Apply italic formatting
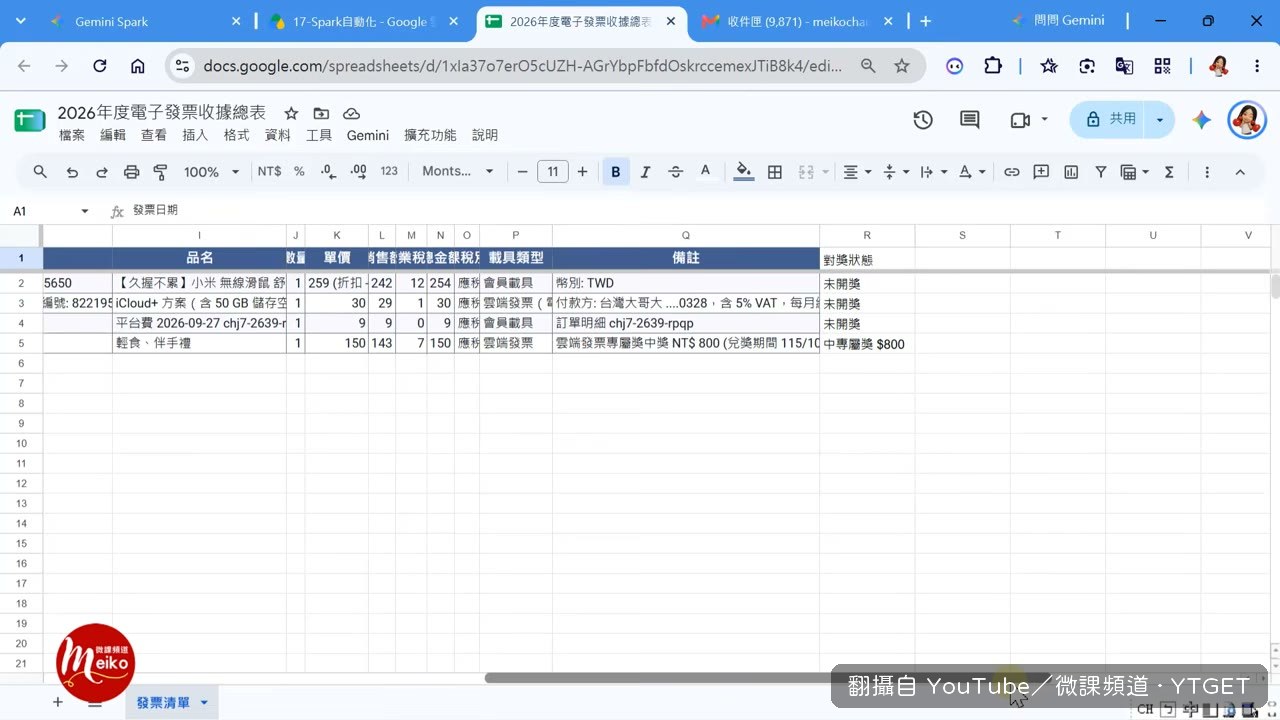The image size is (1280, 720). (x=645, y=172)
